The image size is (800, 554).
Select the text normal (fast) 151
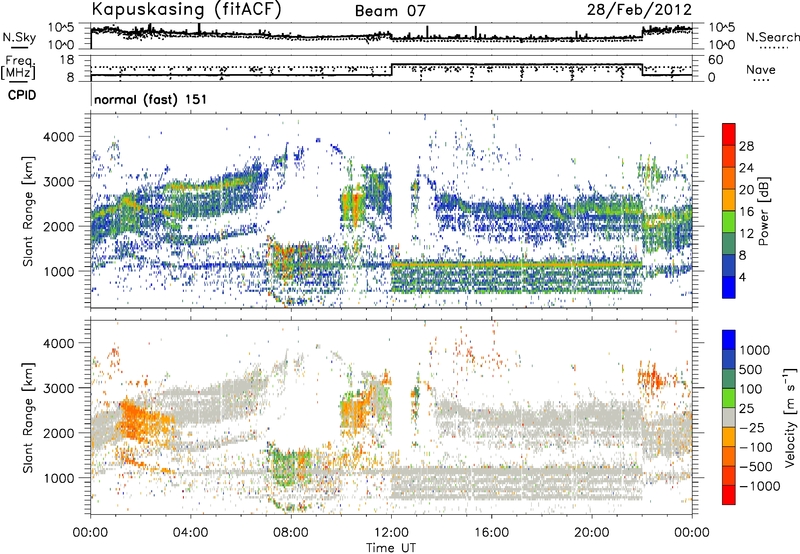[x=151, y=99]
